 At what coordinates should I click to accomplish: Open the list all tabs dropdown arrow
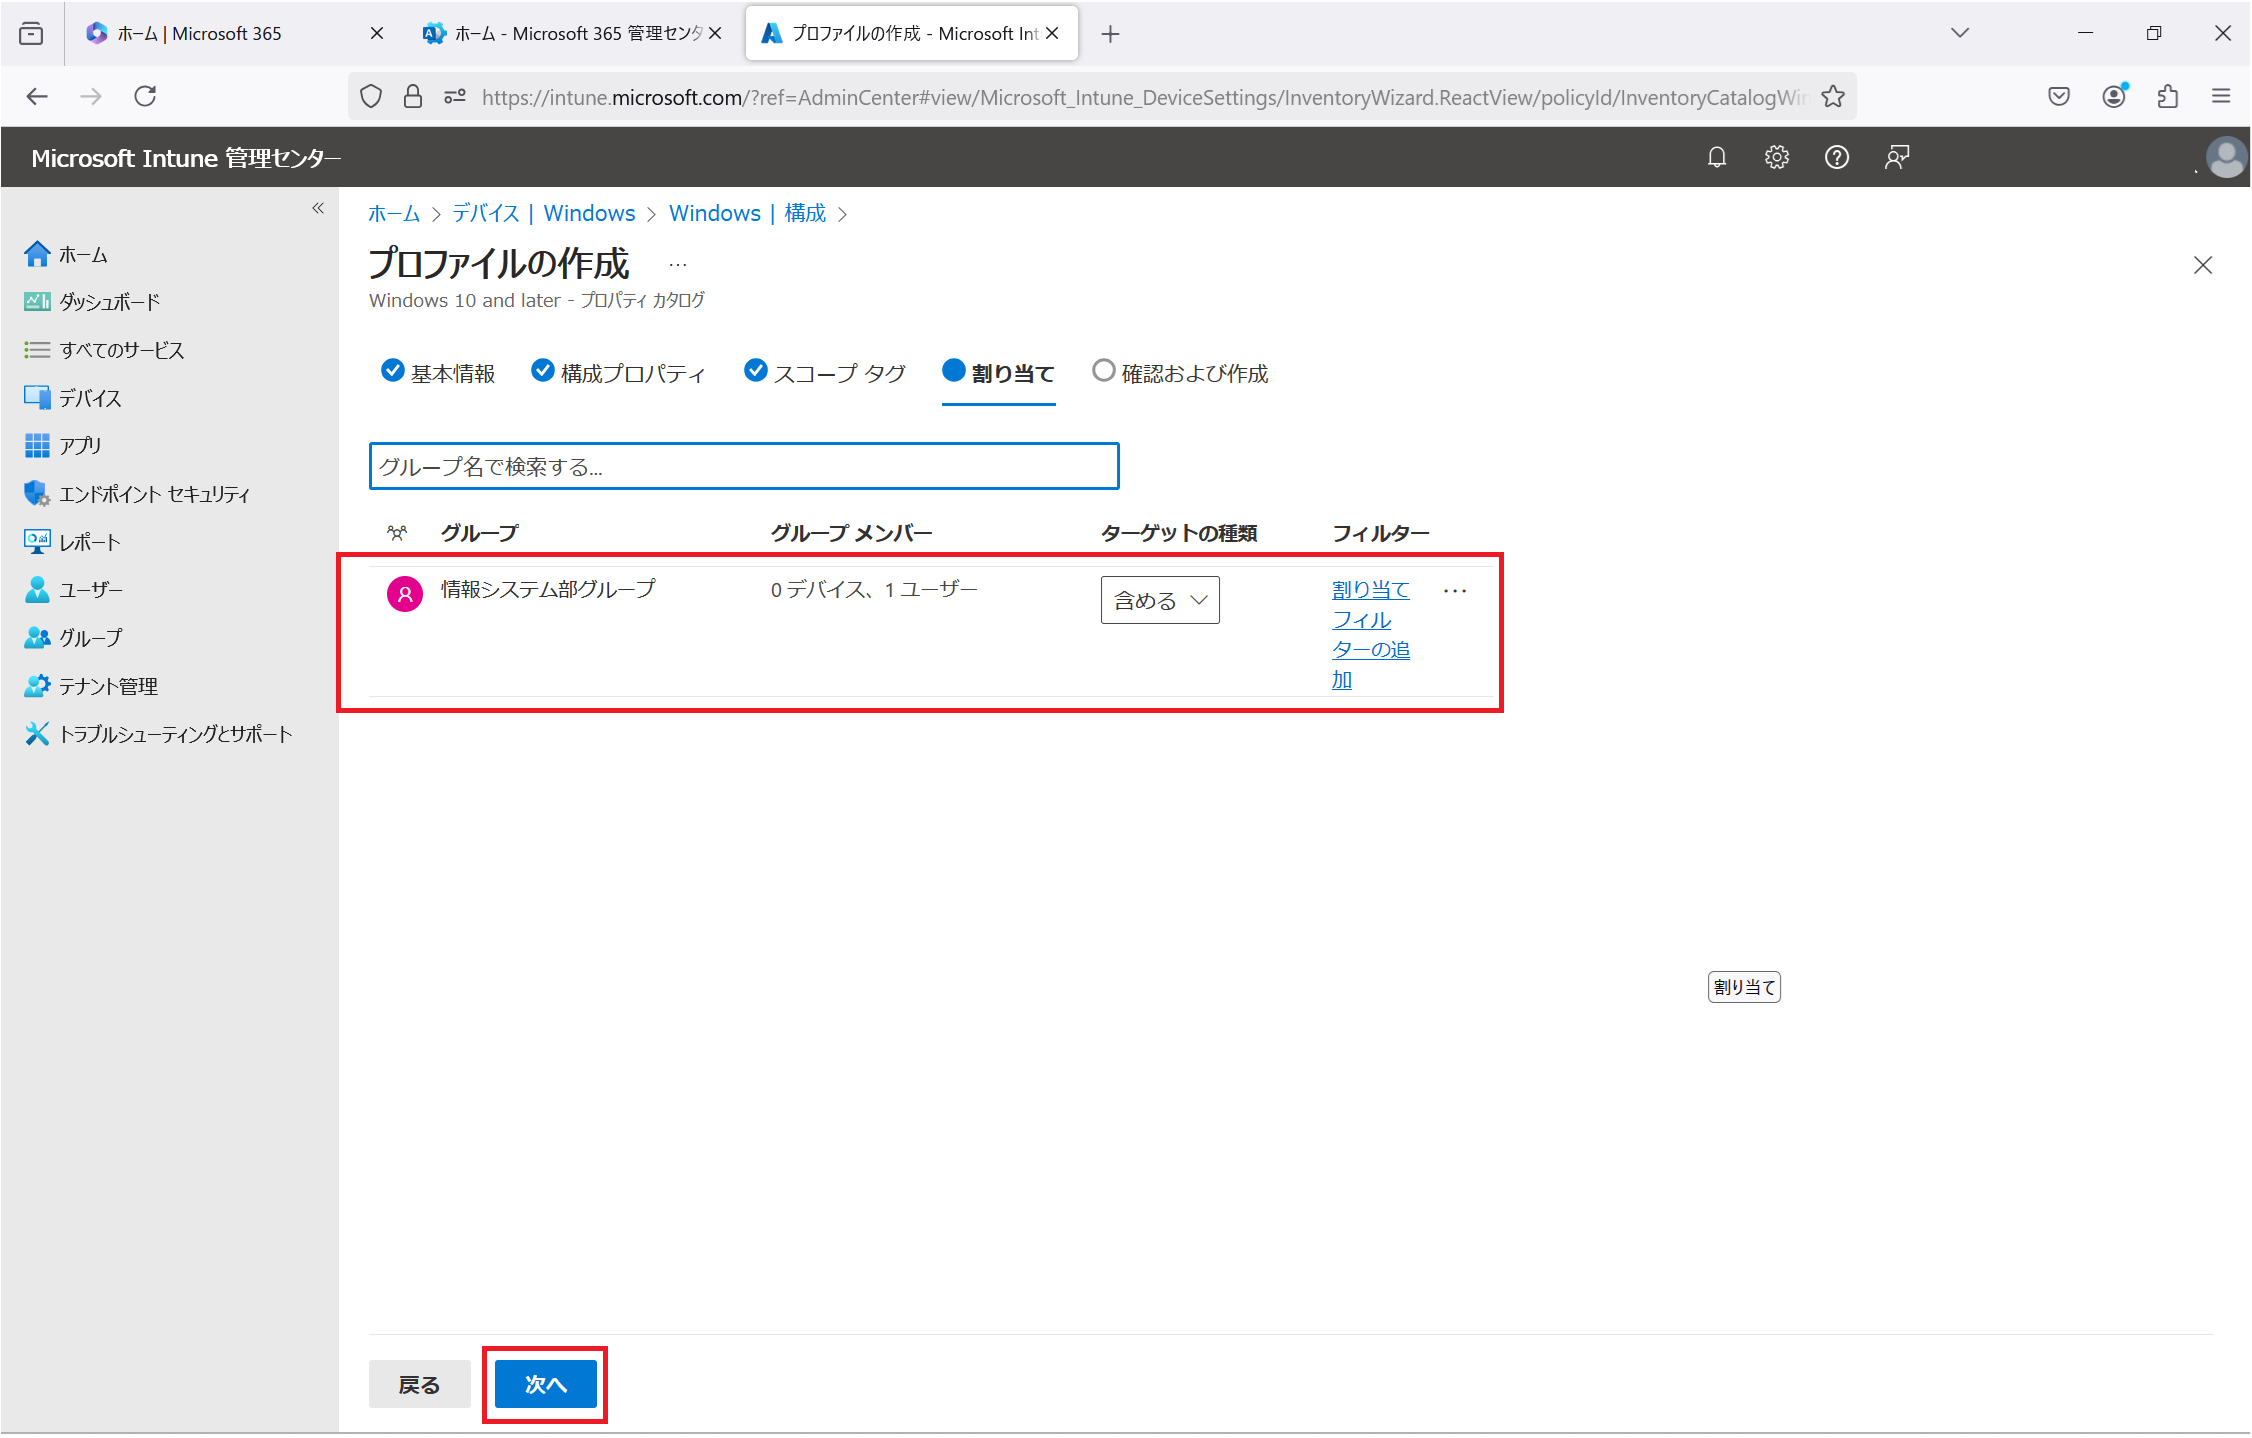(x=1959, y=33)
